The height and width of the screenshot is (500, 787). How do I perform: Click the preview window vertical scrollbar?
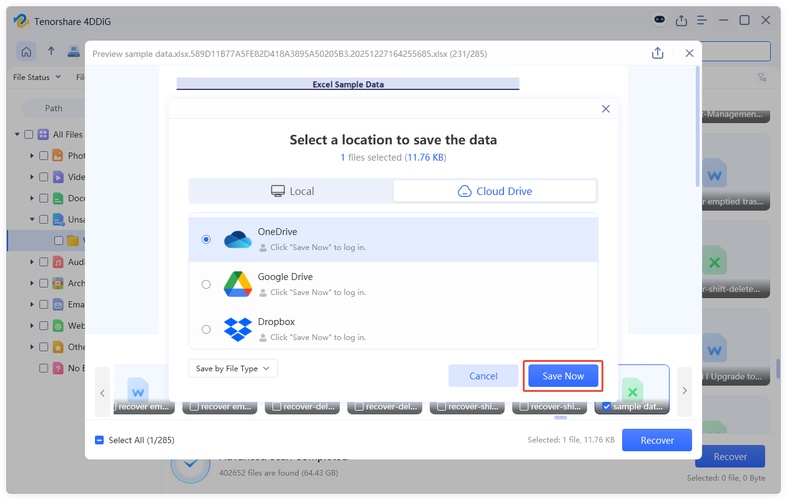(x=697, y=127)
